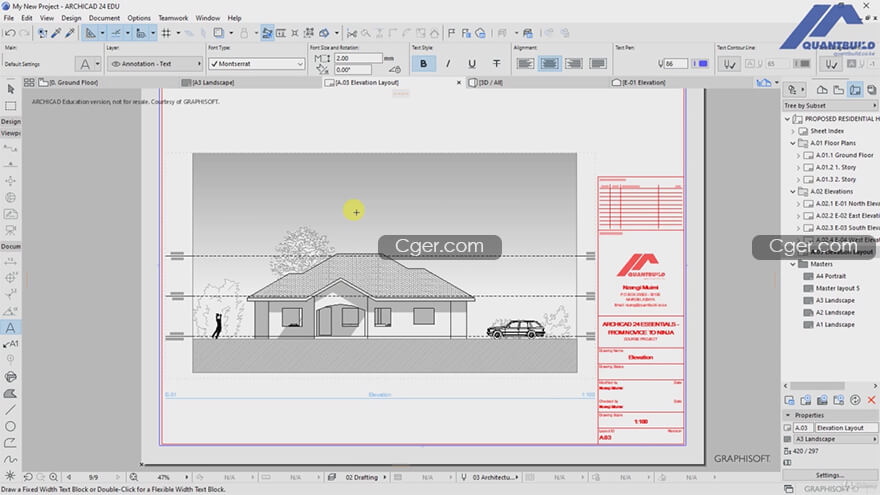Select the Circle tool in toolbox
This screenshot has height=495, width=880.
(x=10, y=426)
